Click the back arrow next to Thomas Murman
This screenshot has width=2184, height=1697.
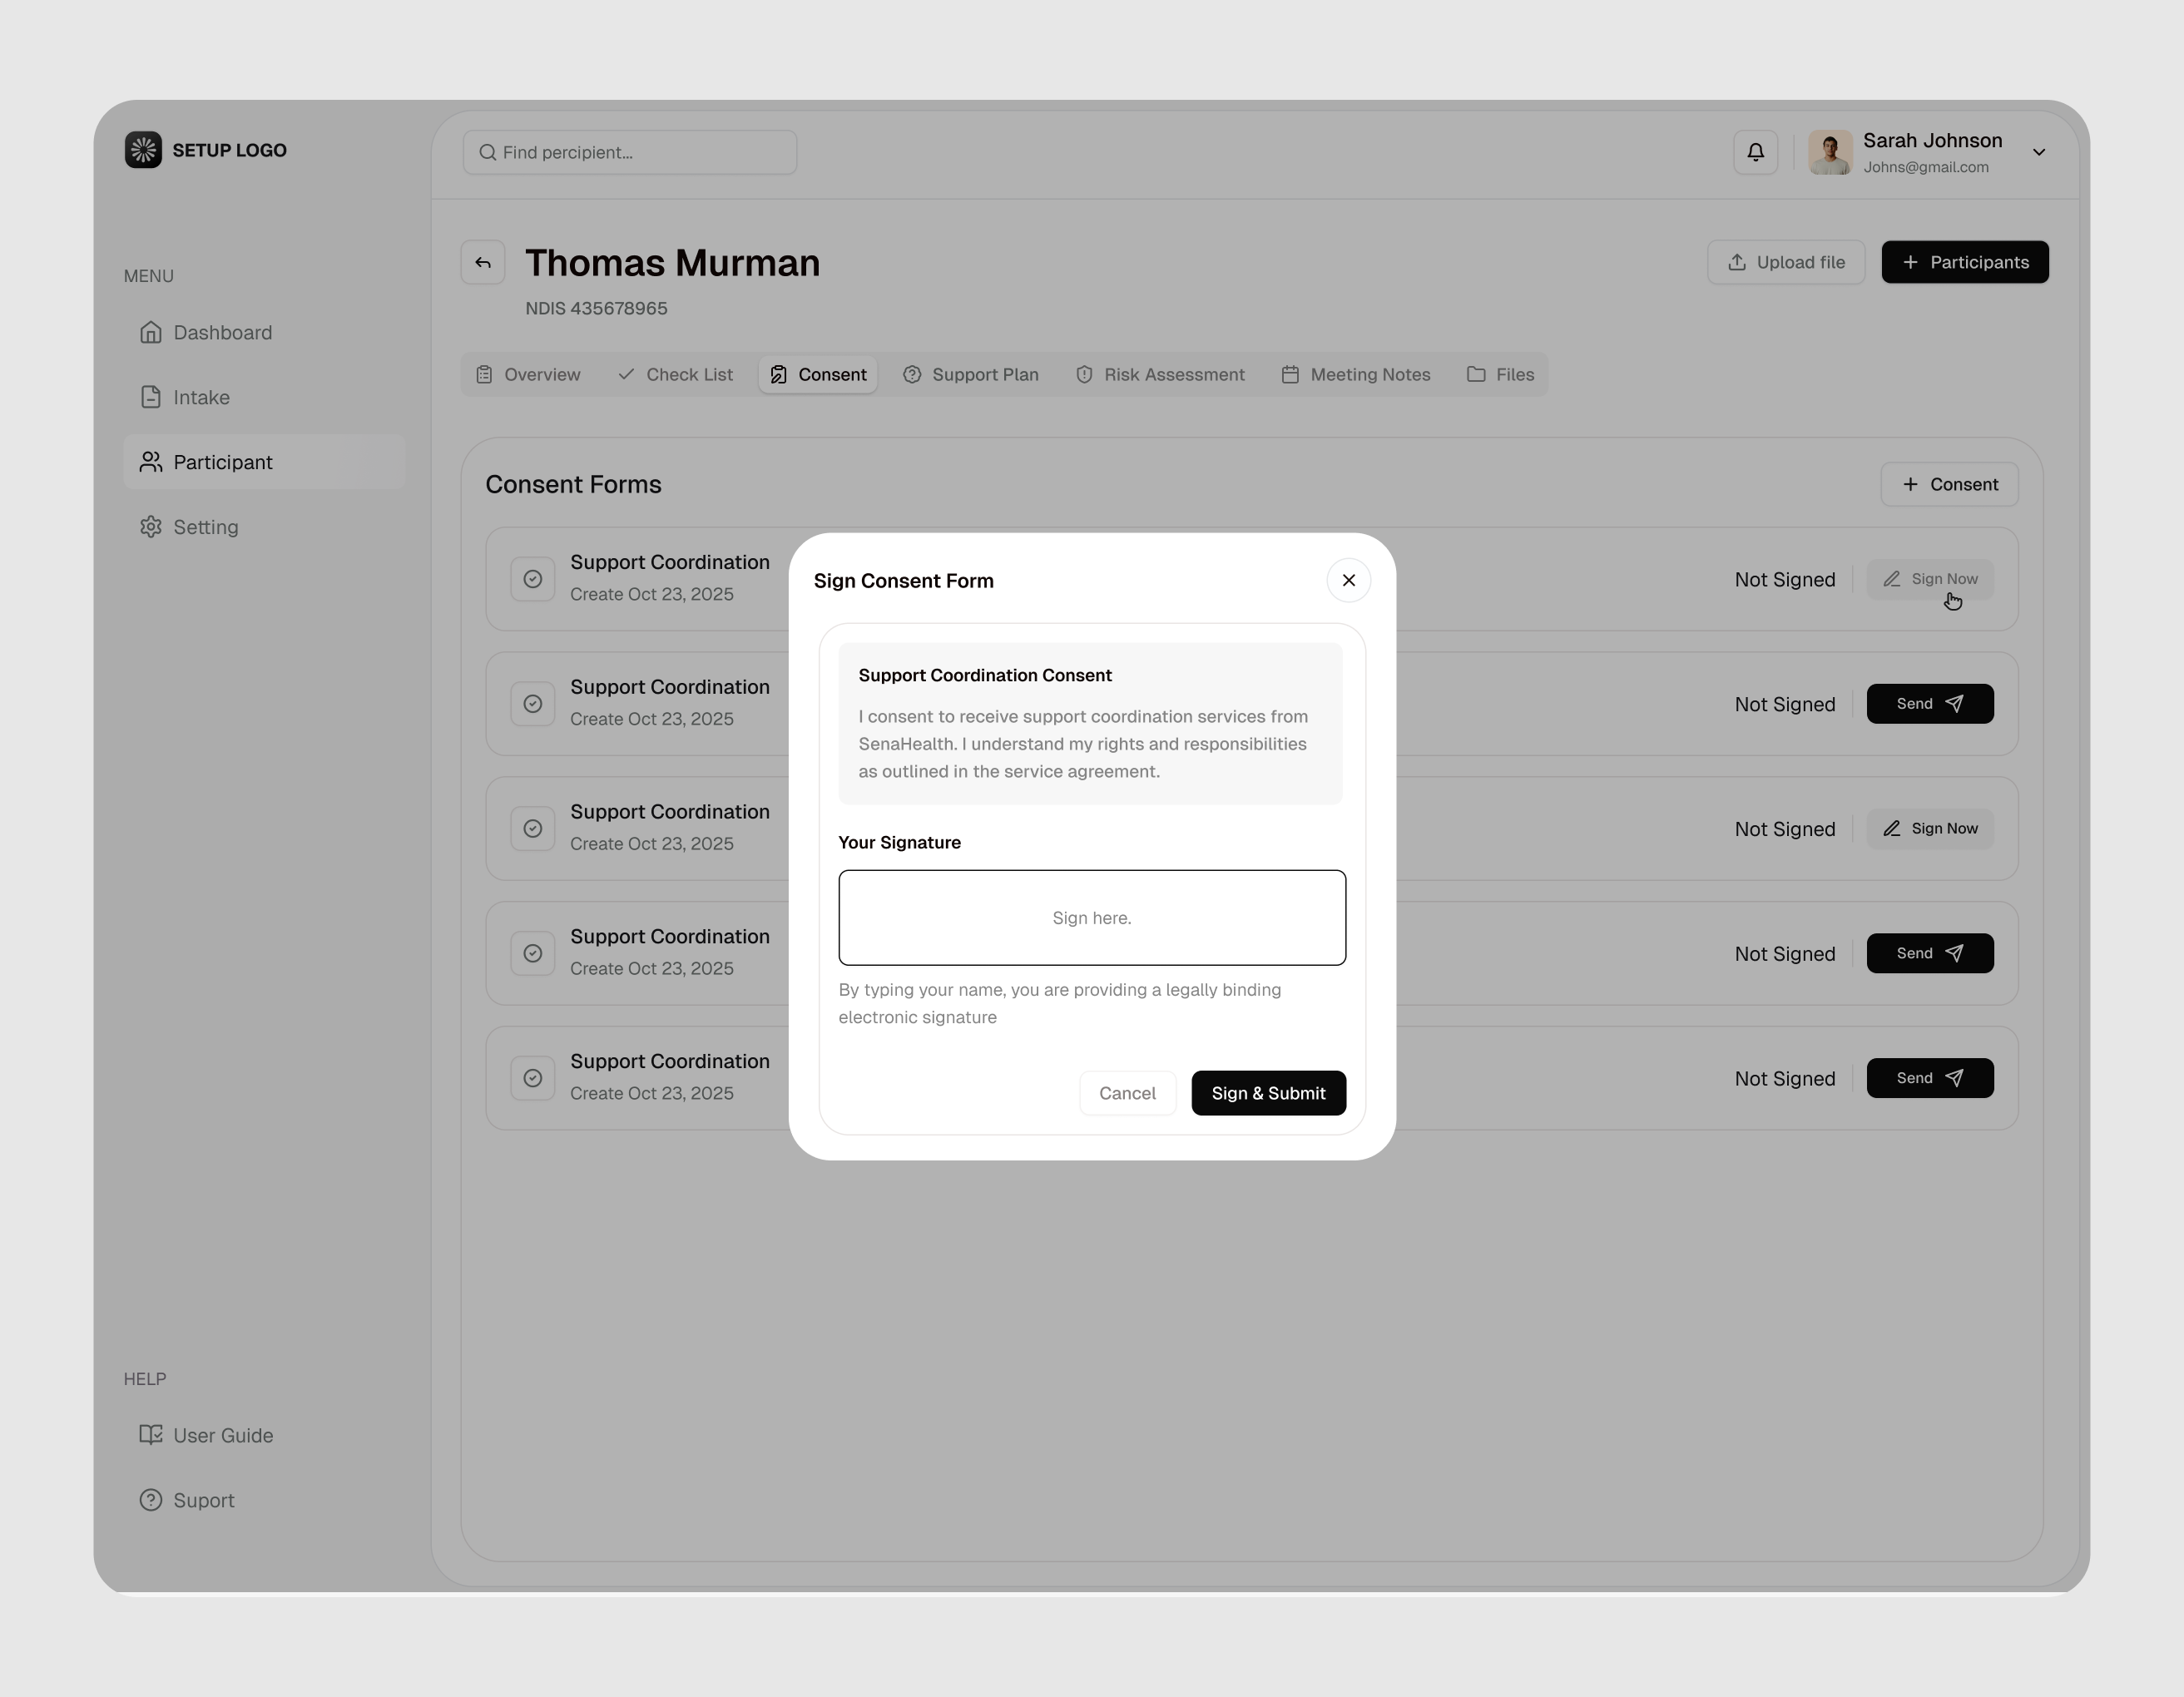point(483,262)
